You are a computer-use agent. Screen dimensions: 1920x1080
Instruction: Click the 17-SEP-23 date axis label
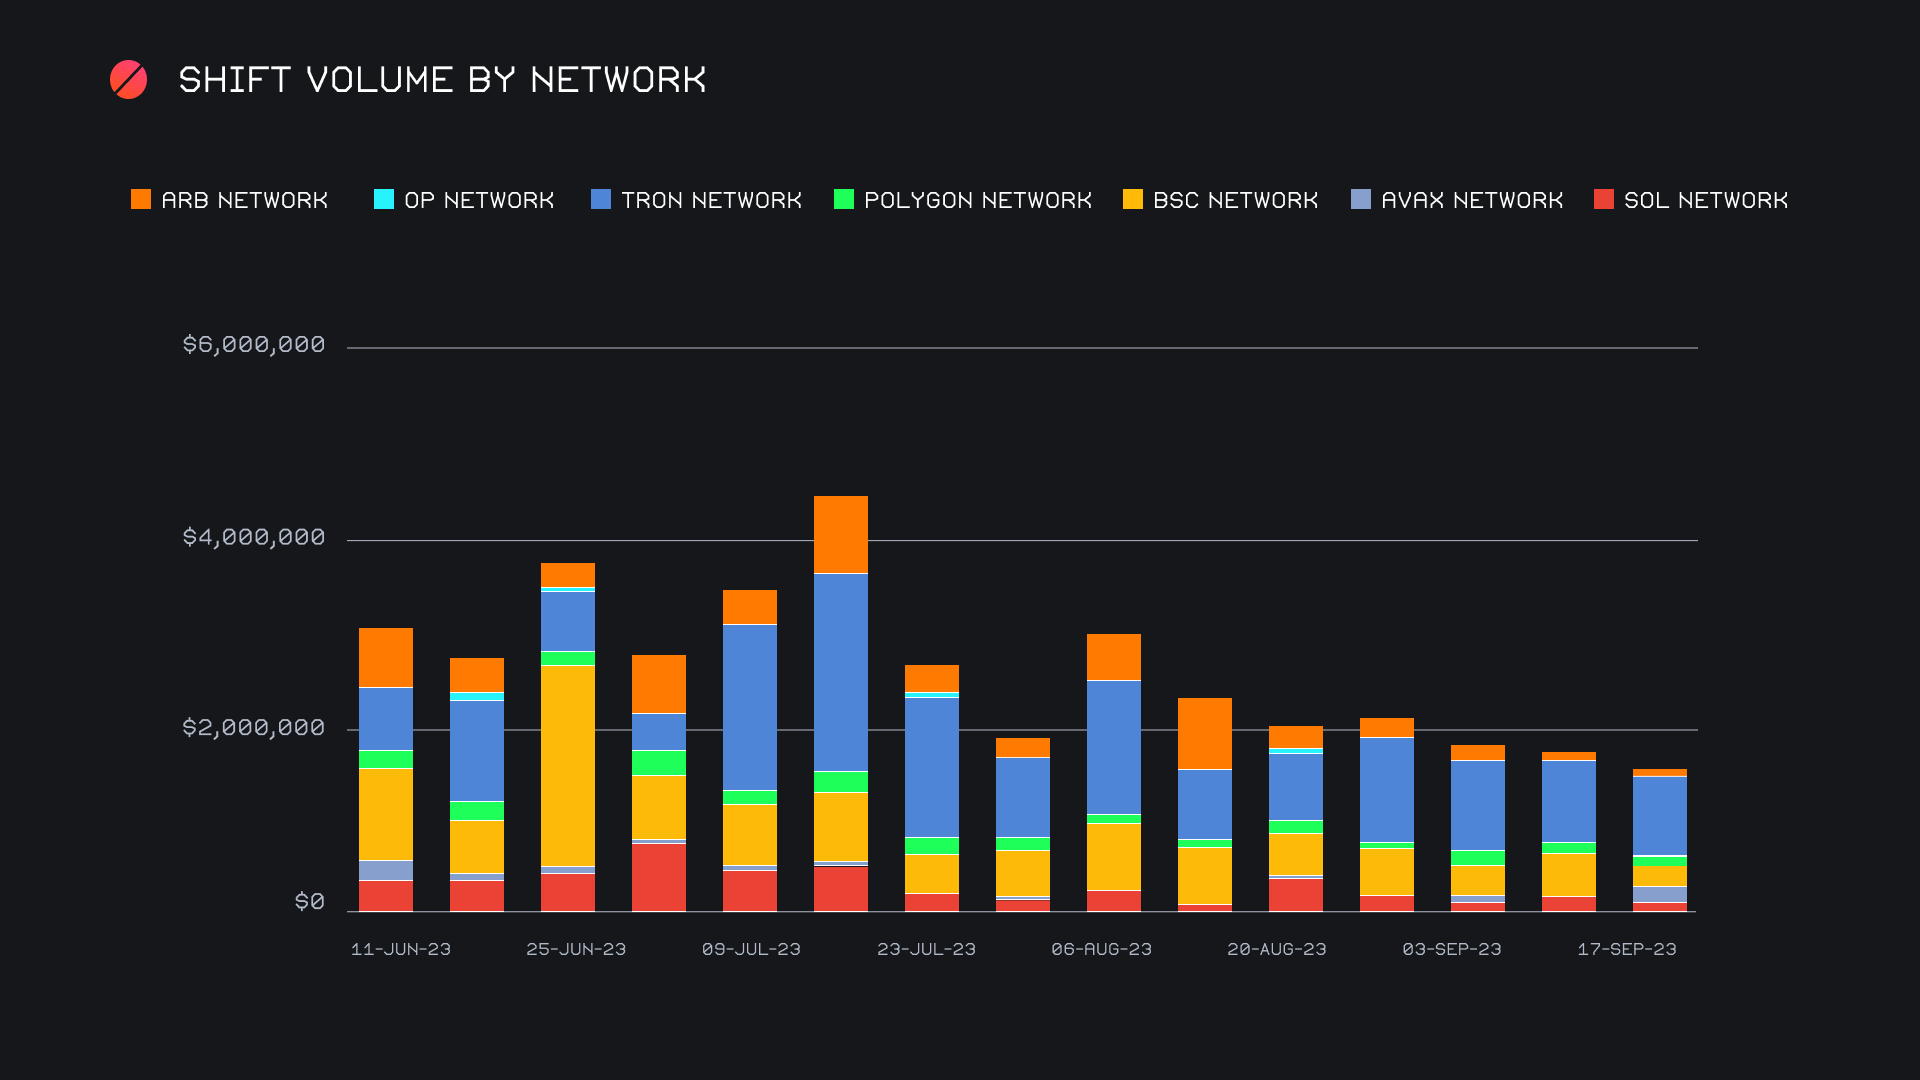coord(1627,949)
